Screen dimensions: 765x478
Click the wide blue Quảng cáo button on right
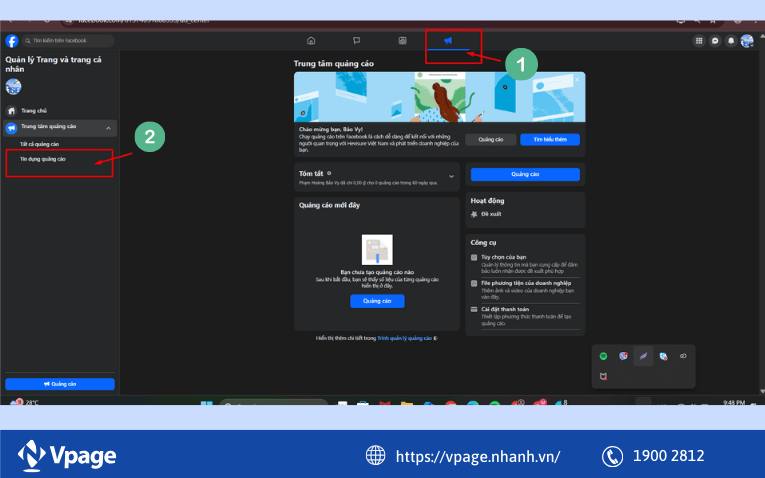(x=525, y=174)
